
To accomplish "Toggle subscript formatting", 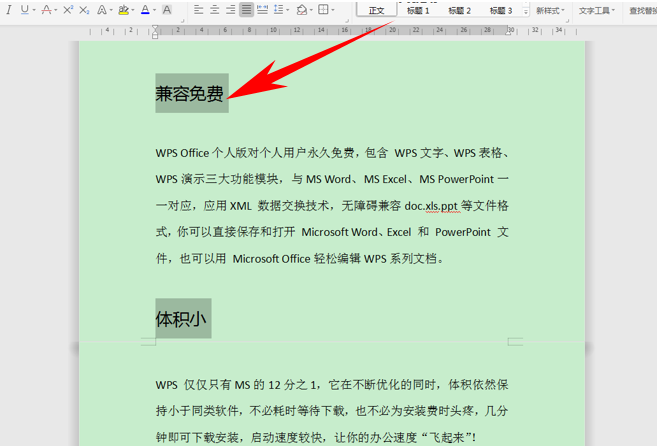I will click(84, 10).
